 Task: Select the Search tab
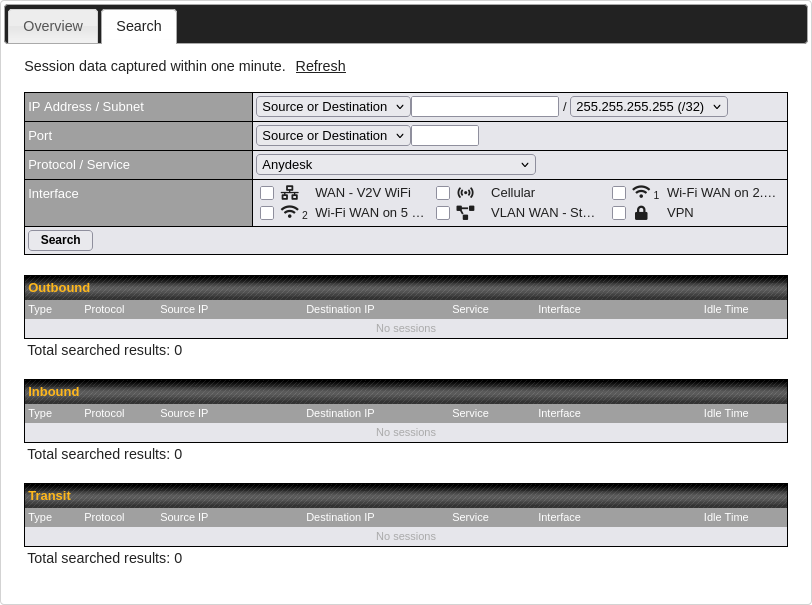139,26
